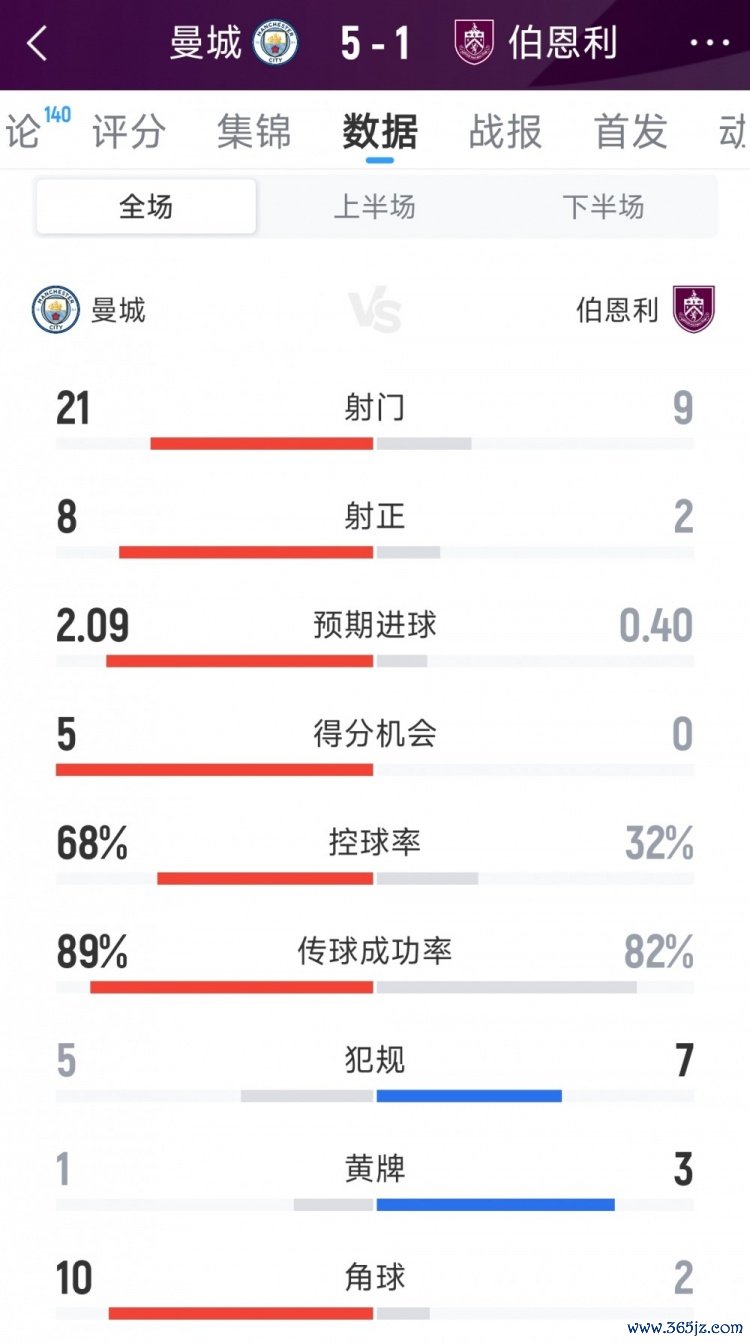Image resolution: width=750 pixels, height=1343 pixels.
Task: Tap Burnley crest in header
Action: click(474, 43)
